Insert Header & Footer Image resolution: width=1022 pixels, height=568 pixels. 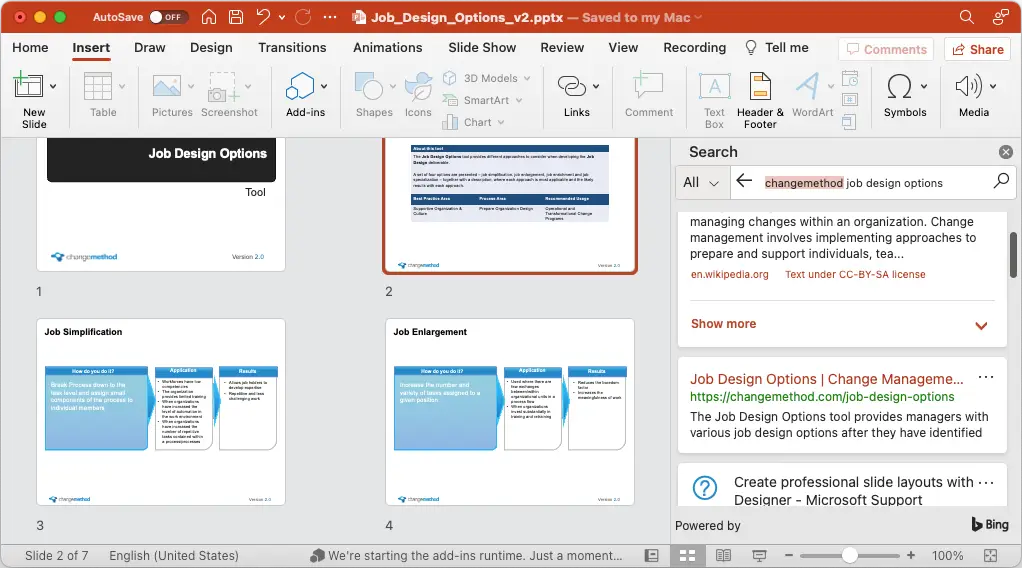[x=760, y=100]
